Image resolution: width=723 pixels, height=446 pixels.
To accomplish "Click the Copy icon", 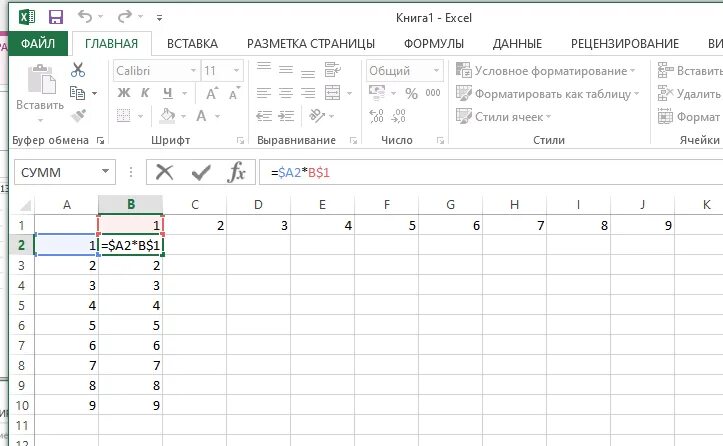I will [x=77, y=93].
